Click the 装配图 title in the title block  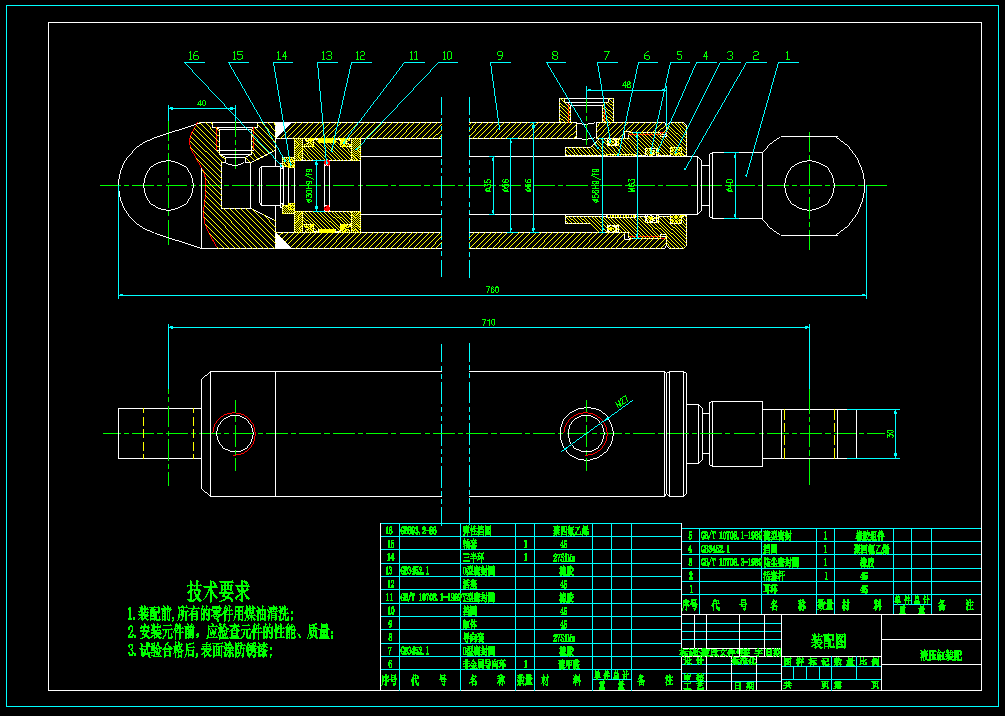click(x=831, y=639)
